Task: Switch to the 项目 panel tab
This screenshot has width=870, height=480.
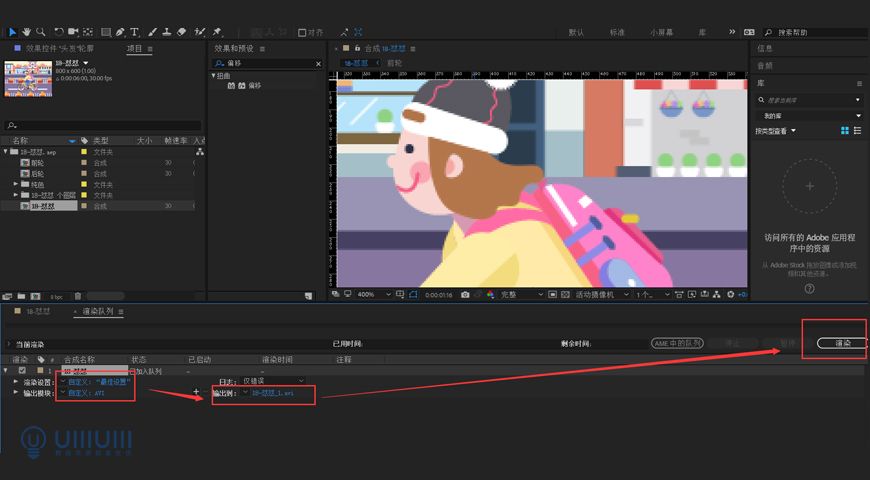Action: tap(135, 49)
